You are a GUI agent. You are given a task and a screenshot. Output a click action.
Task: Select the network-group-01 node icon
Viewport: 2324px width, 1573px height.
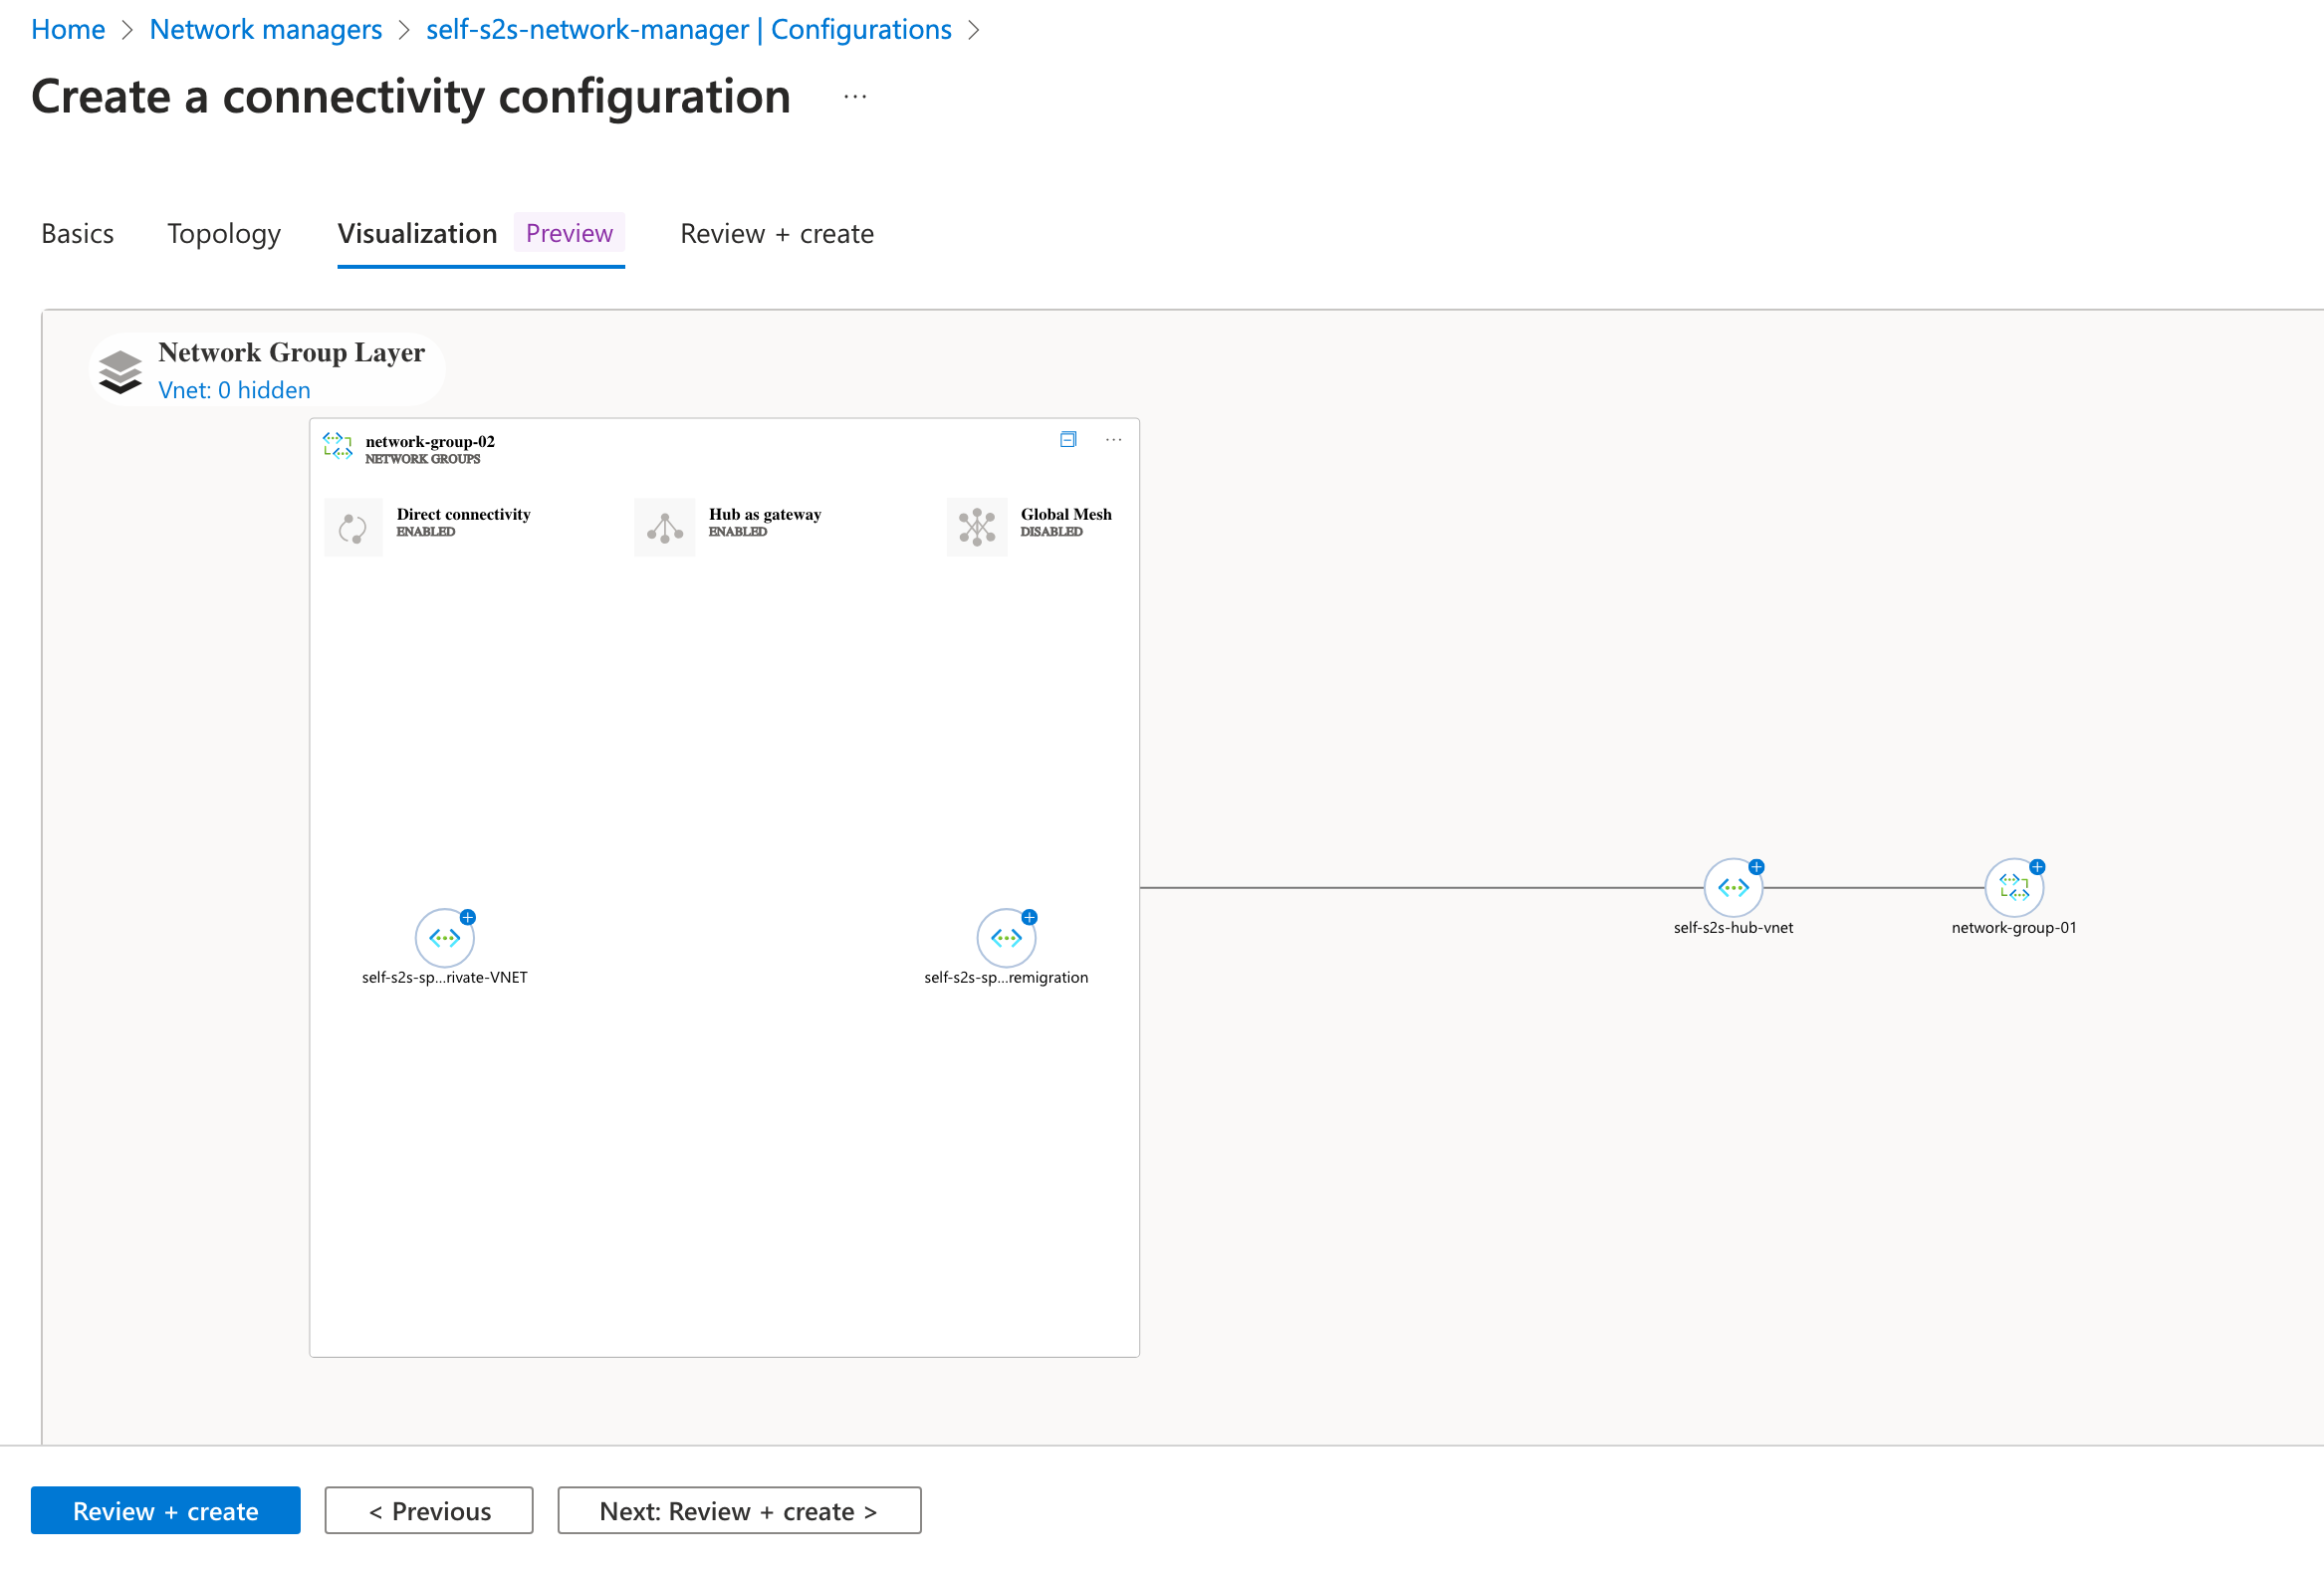2013,887
